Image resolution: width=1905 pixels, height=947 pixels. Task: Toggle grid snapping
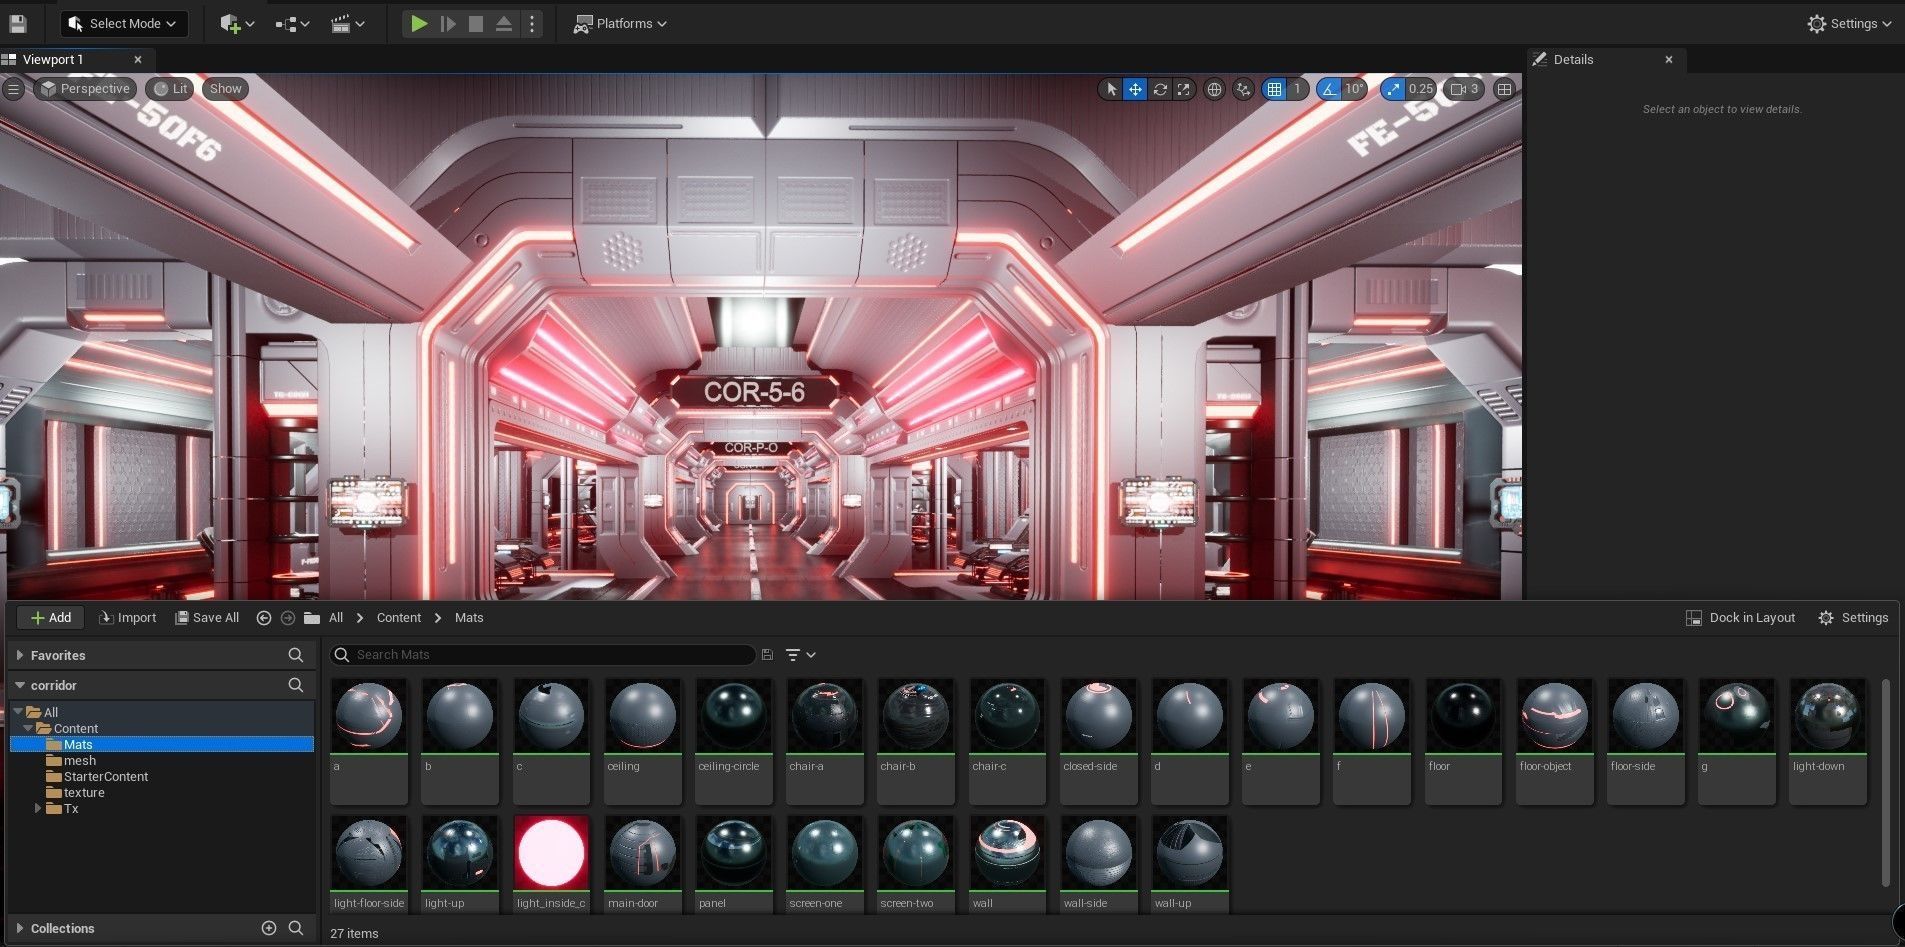pyautogui.click(x=1274, y=89)
